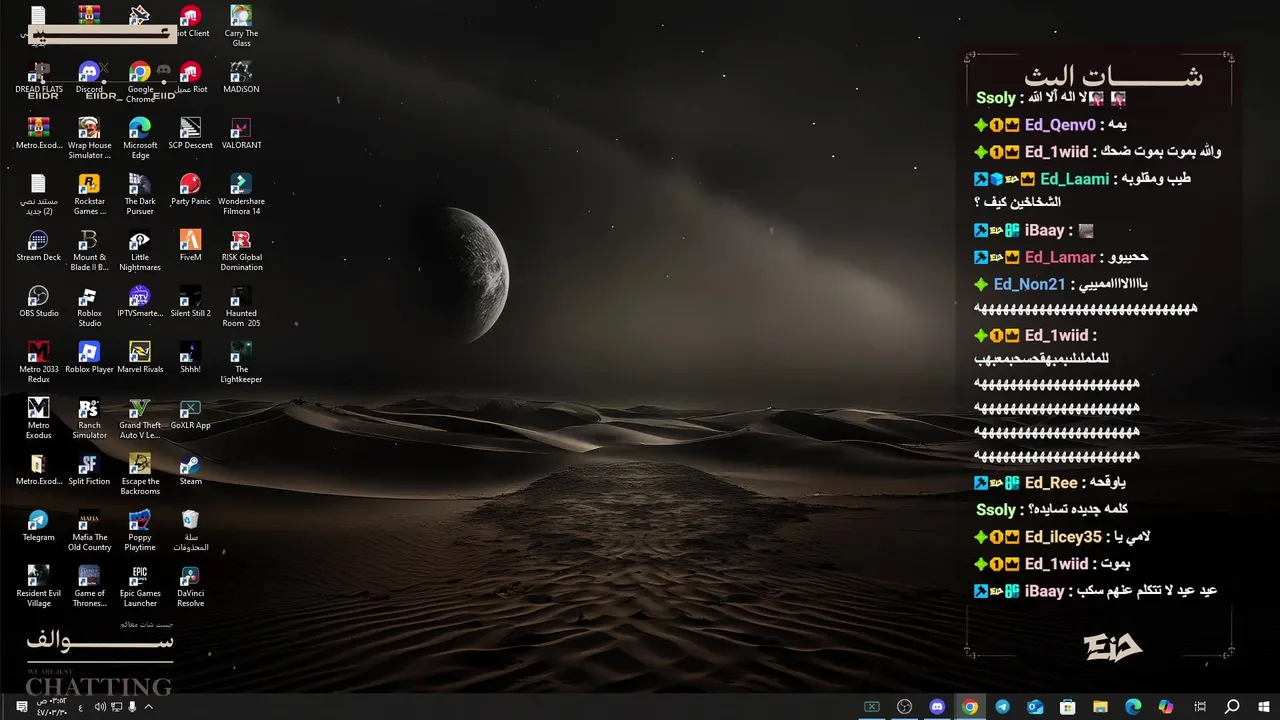Open the GoXLR App icon
The height and width of the screenshot is (720, 1280).
pyautogui.click(x=190, y=413)
